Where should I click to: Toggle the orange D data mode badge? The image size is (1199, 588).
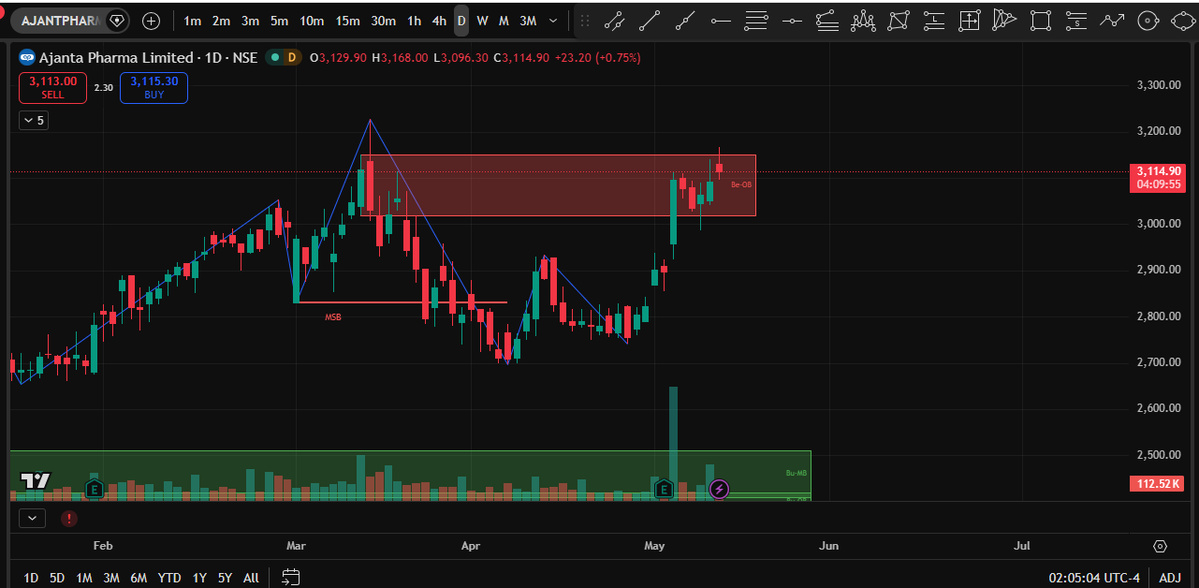[291, 57]
